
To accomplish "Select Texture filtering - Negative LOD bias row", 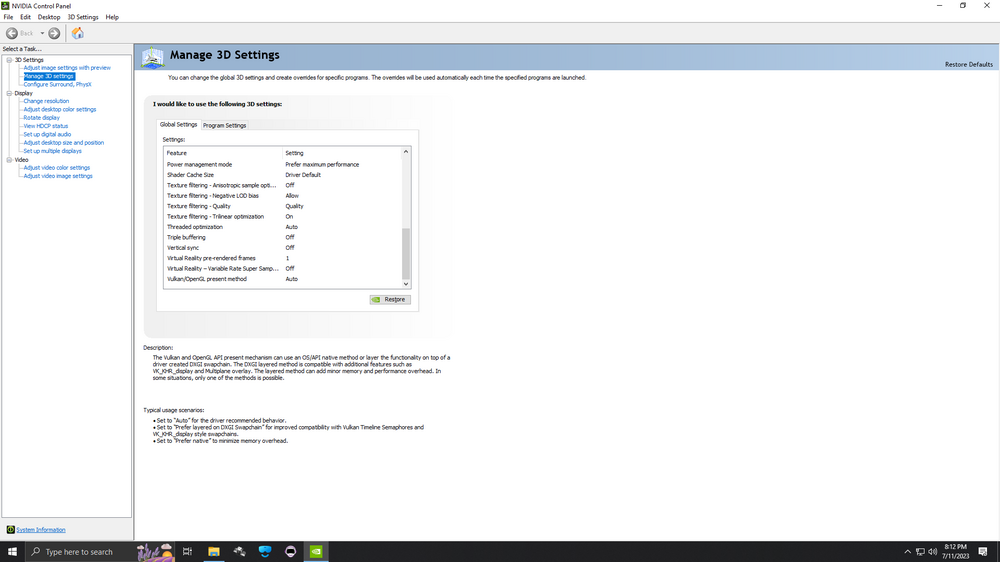I will (283, 196).
